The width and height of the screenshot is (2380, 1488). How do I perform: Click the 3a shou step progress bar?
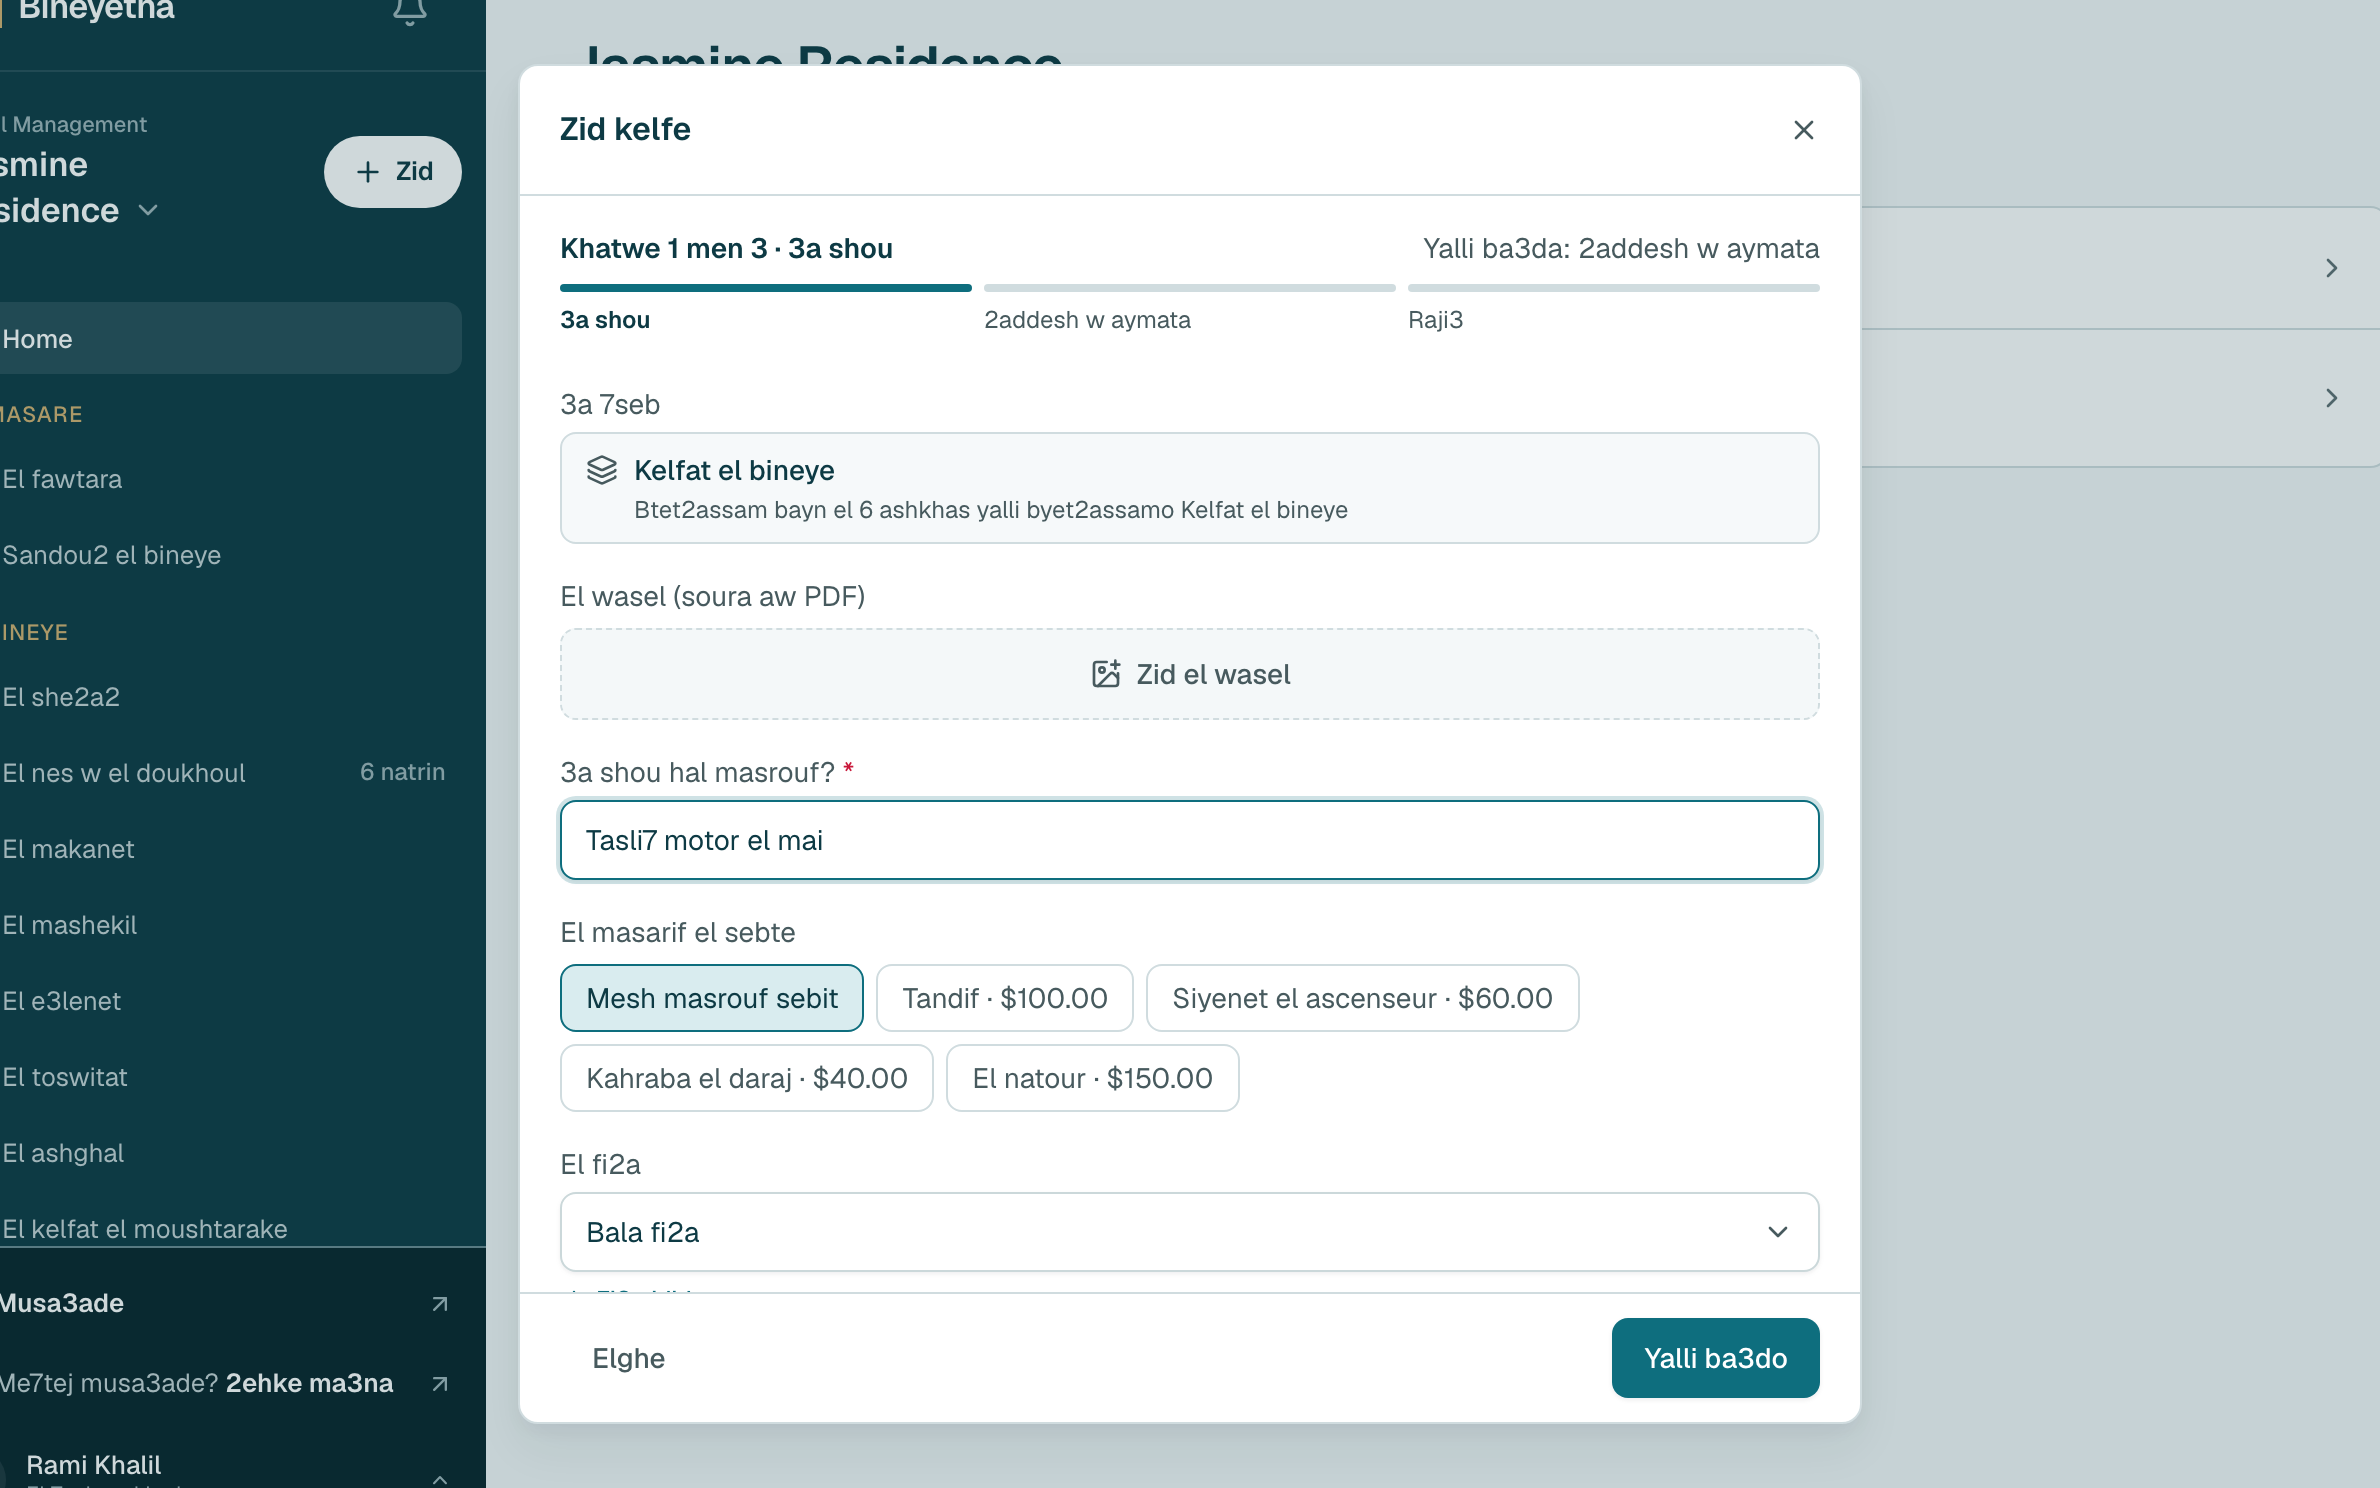click(x=766, y=288)
